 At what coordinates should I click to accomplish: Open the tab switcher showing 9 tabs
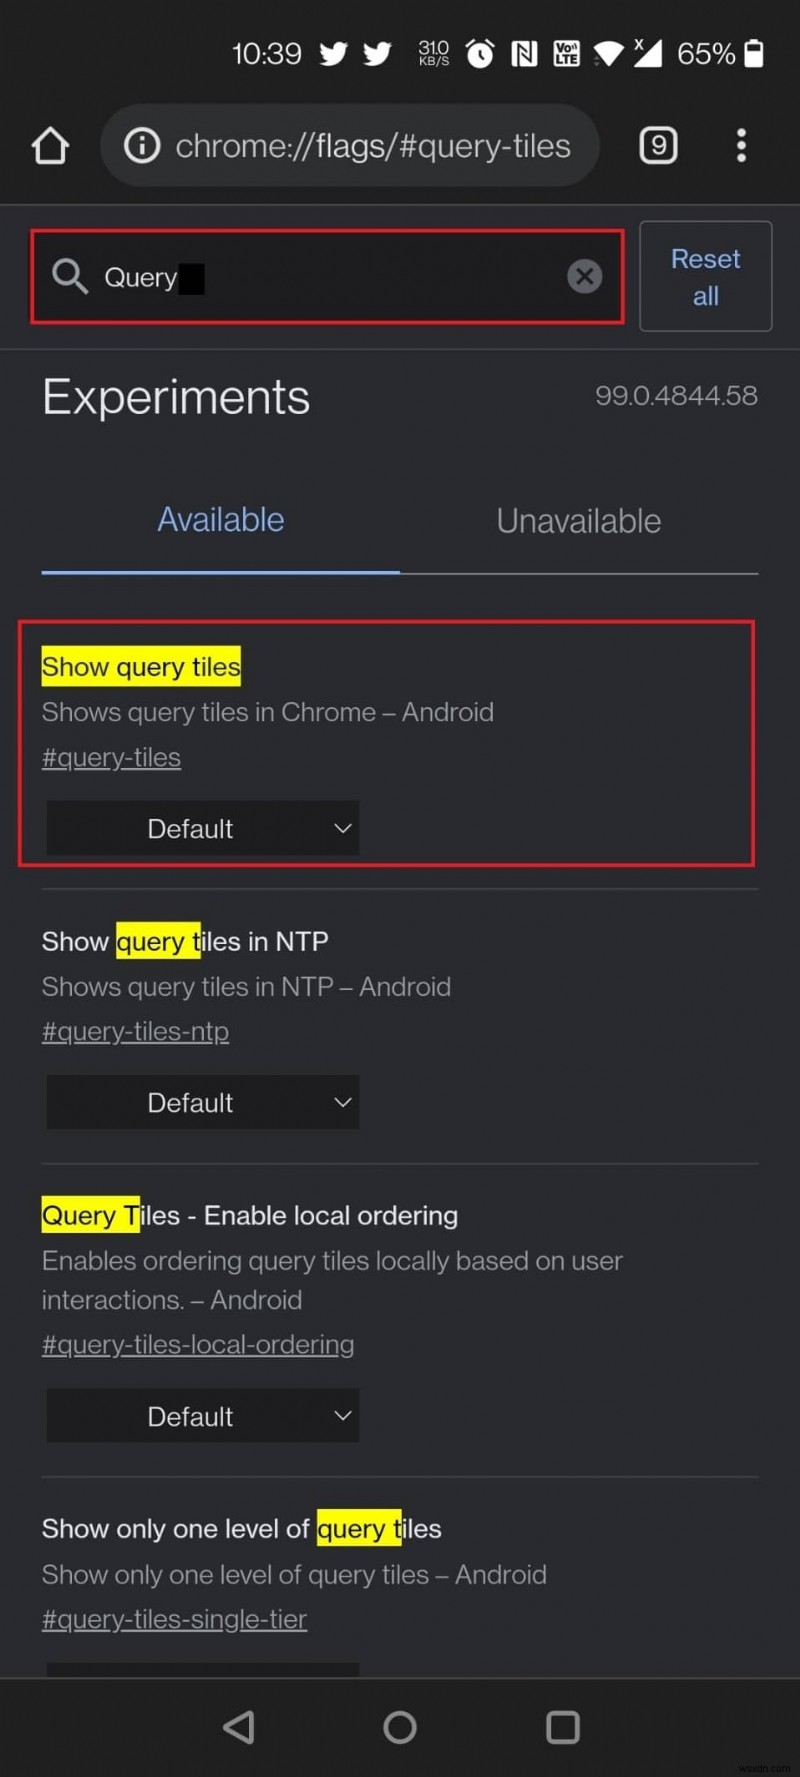pyautogui.click(x=658, y=146)
